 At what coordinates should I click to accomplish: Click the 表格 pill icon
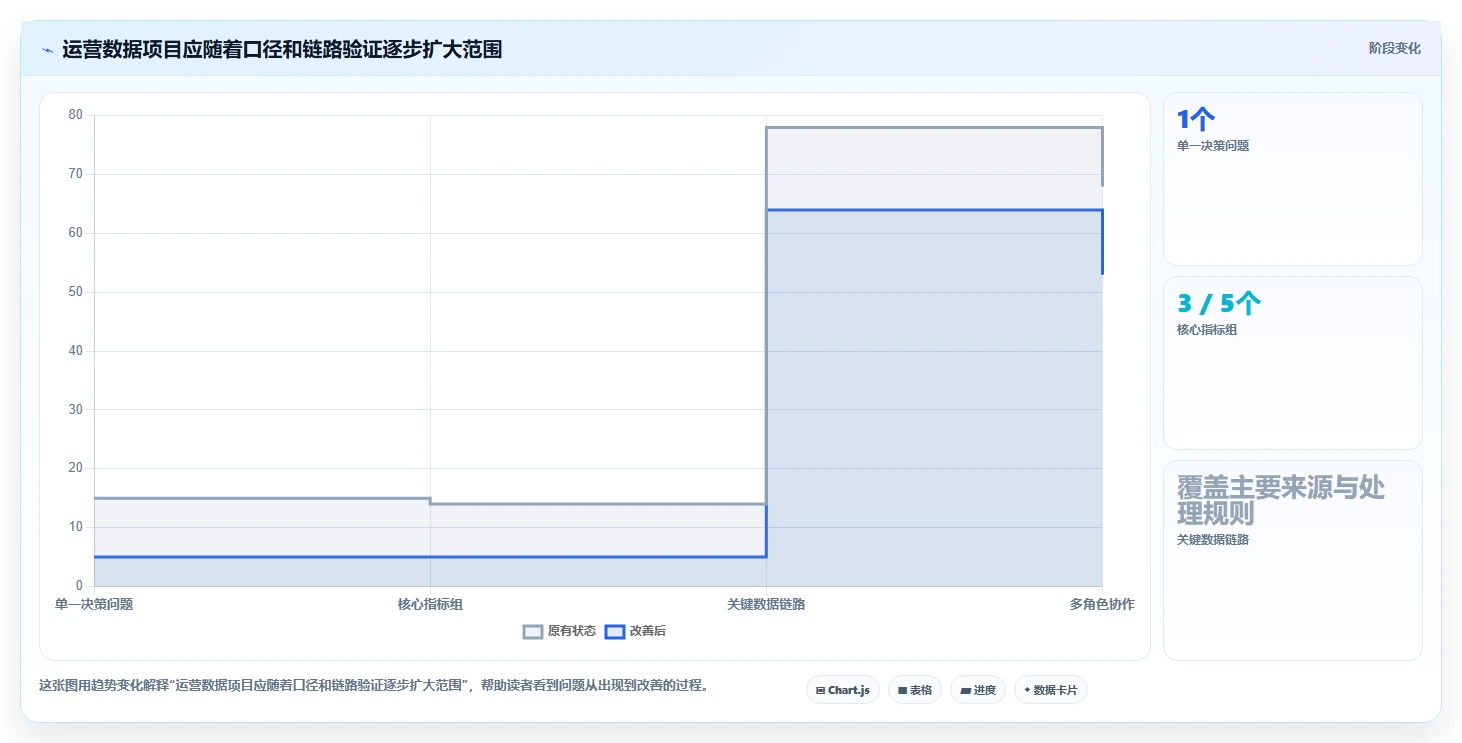pyautogui.click(x=902, y=691)
